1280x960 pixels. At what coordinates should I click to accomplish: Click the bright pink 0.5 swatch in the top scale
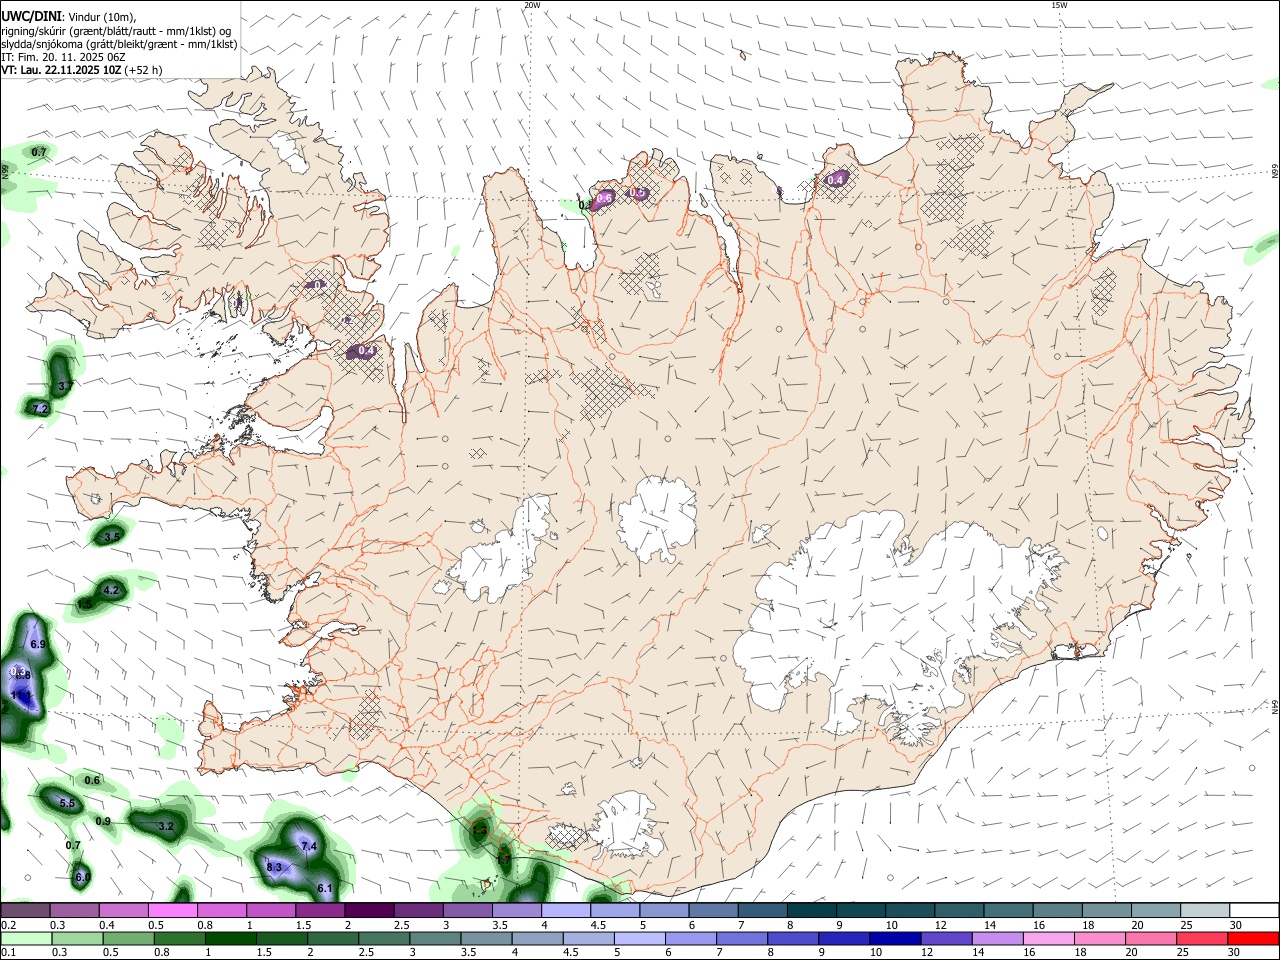[x=173, y=911]
